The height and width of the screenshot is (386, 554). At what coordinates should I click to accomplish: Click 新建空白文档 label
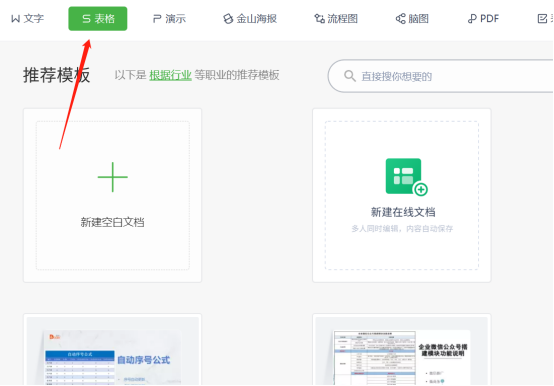(x=112, y=222)
